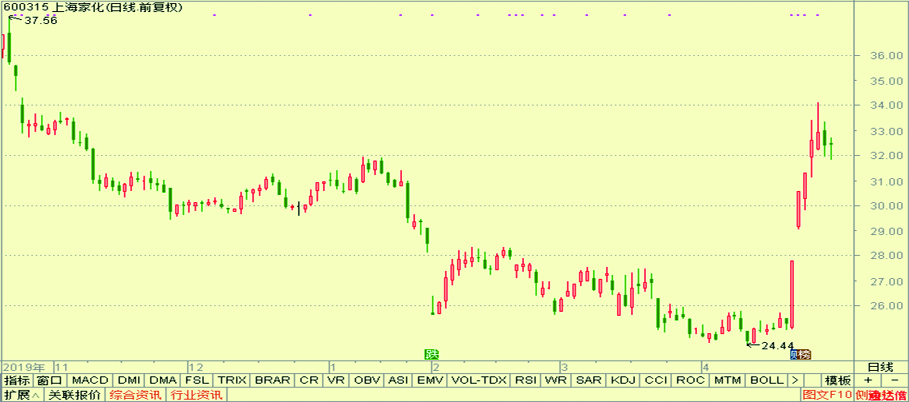Collapse the 扩展 panel expander

click(x=21, y=396)
